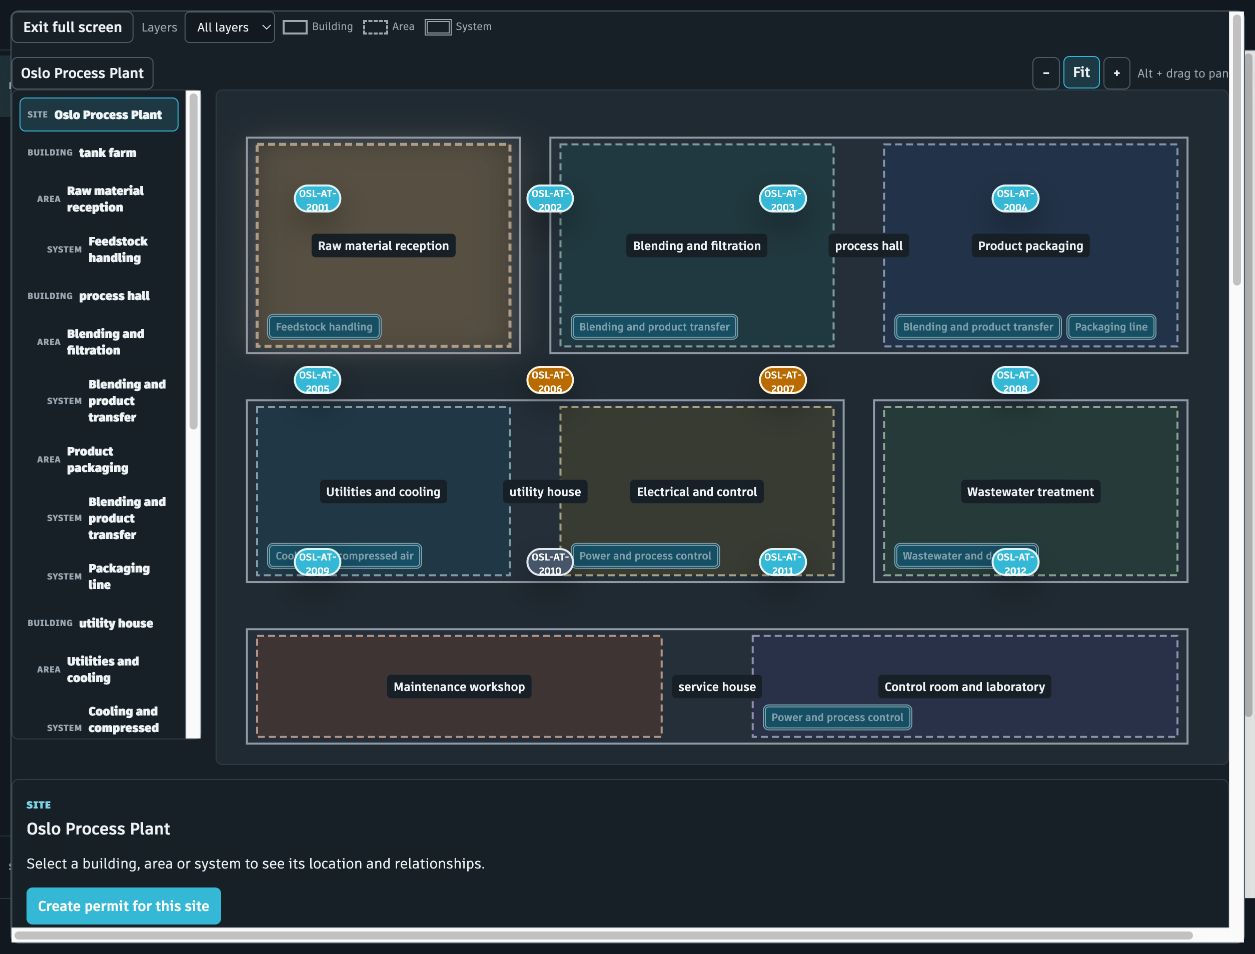Click Wastewater treatment map label
Viewport: 1255px width, 954px height.
point(1030,492)
